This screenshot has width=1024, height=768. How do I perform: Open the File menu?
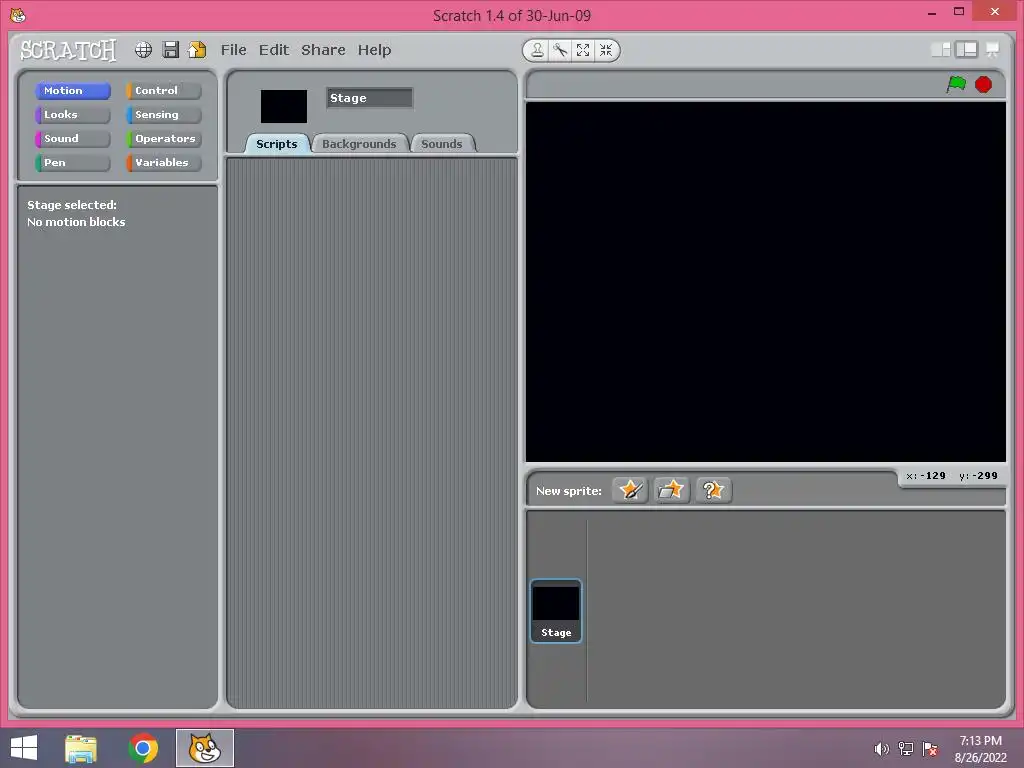(x=233, y=50)
